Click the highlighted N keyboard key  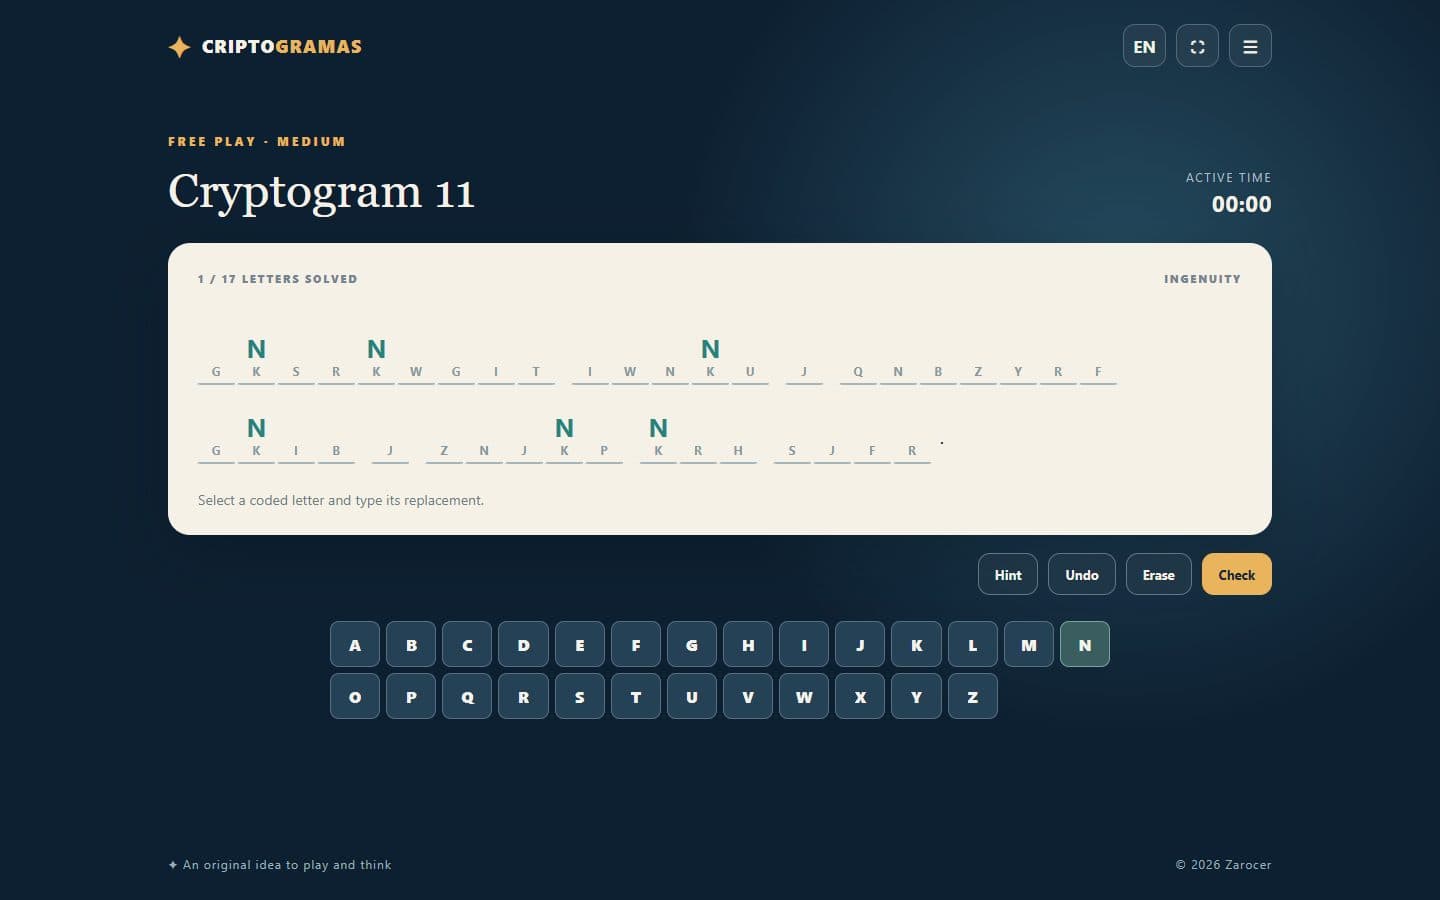(x=1084, y=645)
